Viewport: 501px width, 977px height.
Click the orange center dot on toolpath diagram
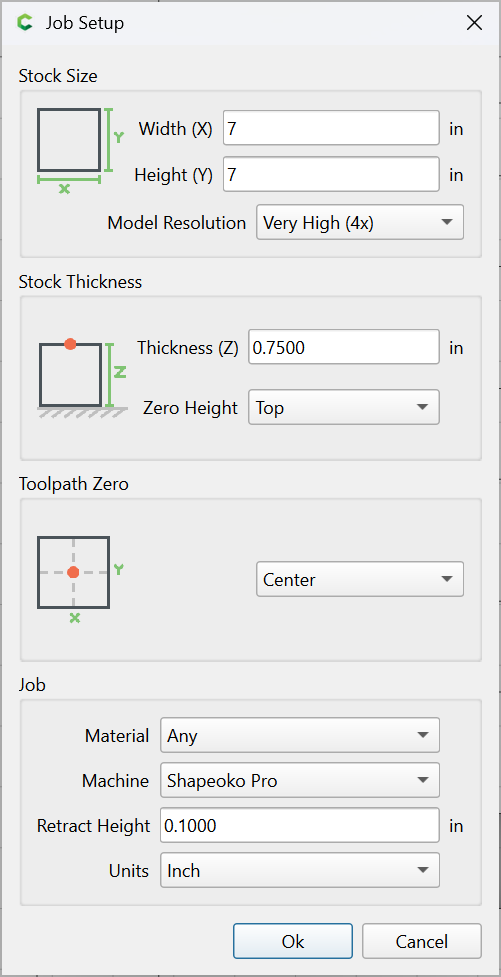pos(74,572)
